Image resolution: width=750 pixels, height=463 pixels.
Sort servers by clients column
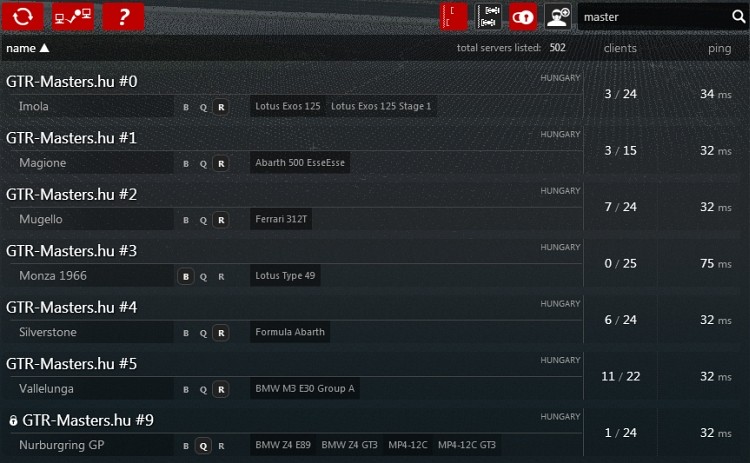click(620, 48)
